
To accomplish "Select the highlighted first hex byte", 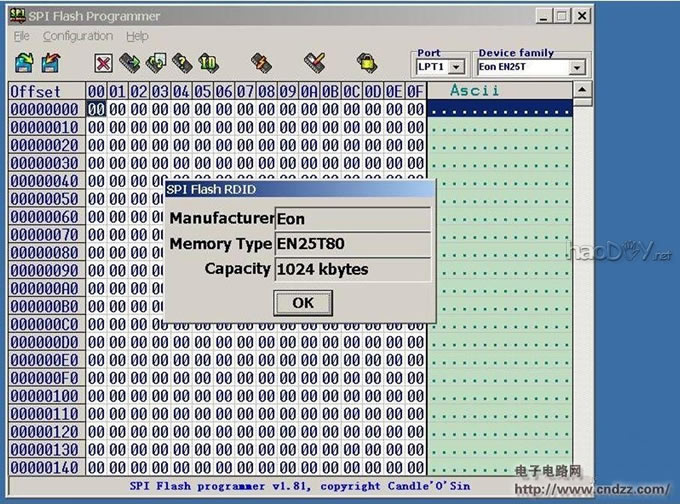I will pyautogui.click(x=97, y=109).
